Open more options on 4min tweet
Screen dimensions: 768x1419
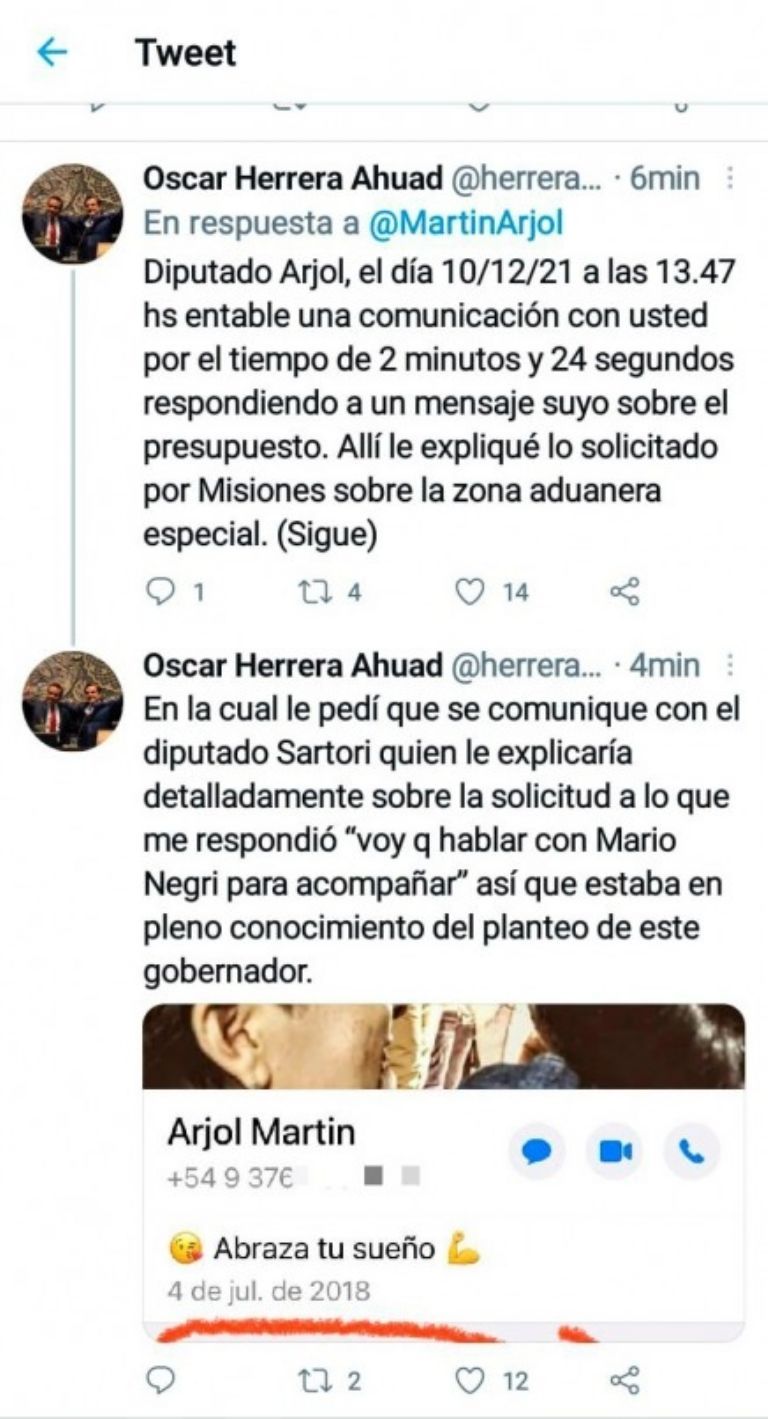tap(731, 665)
